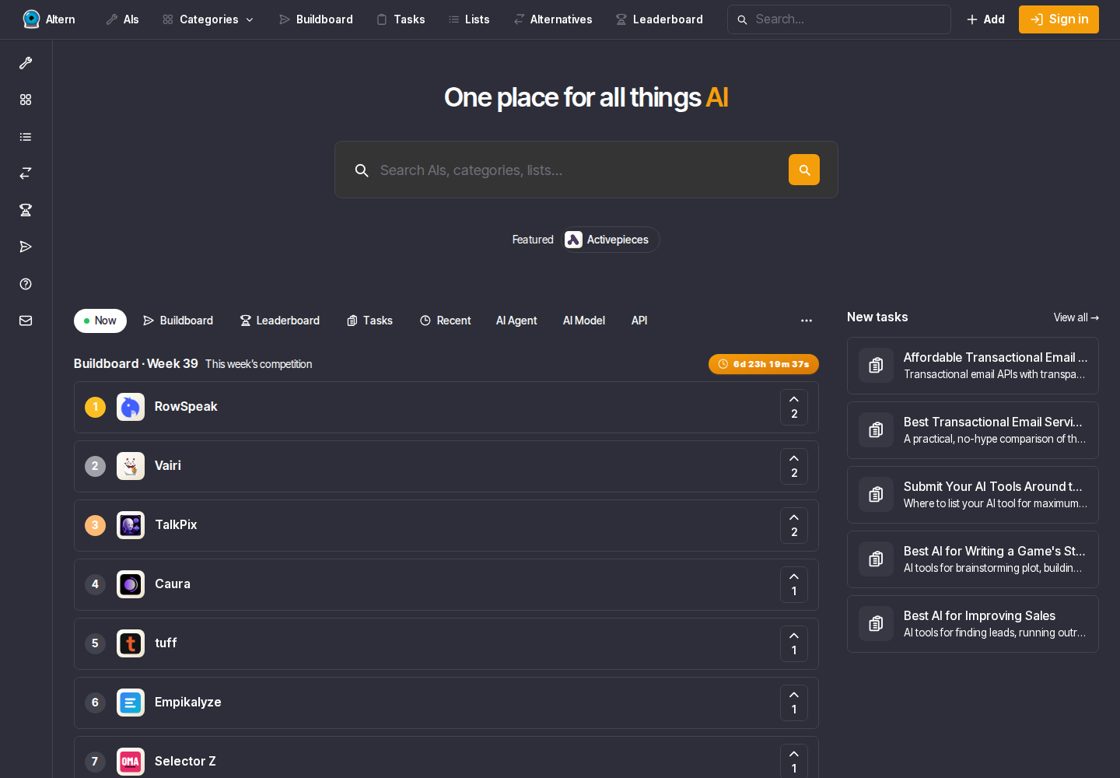Image resolution: width=1120 pixels, height=778 pixels.
Task: Click the Sign in button
Action: pos(1059,19)
